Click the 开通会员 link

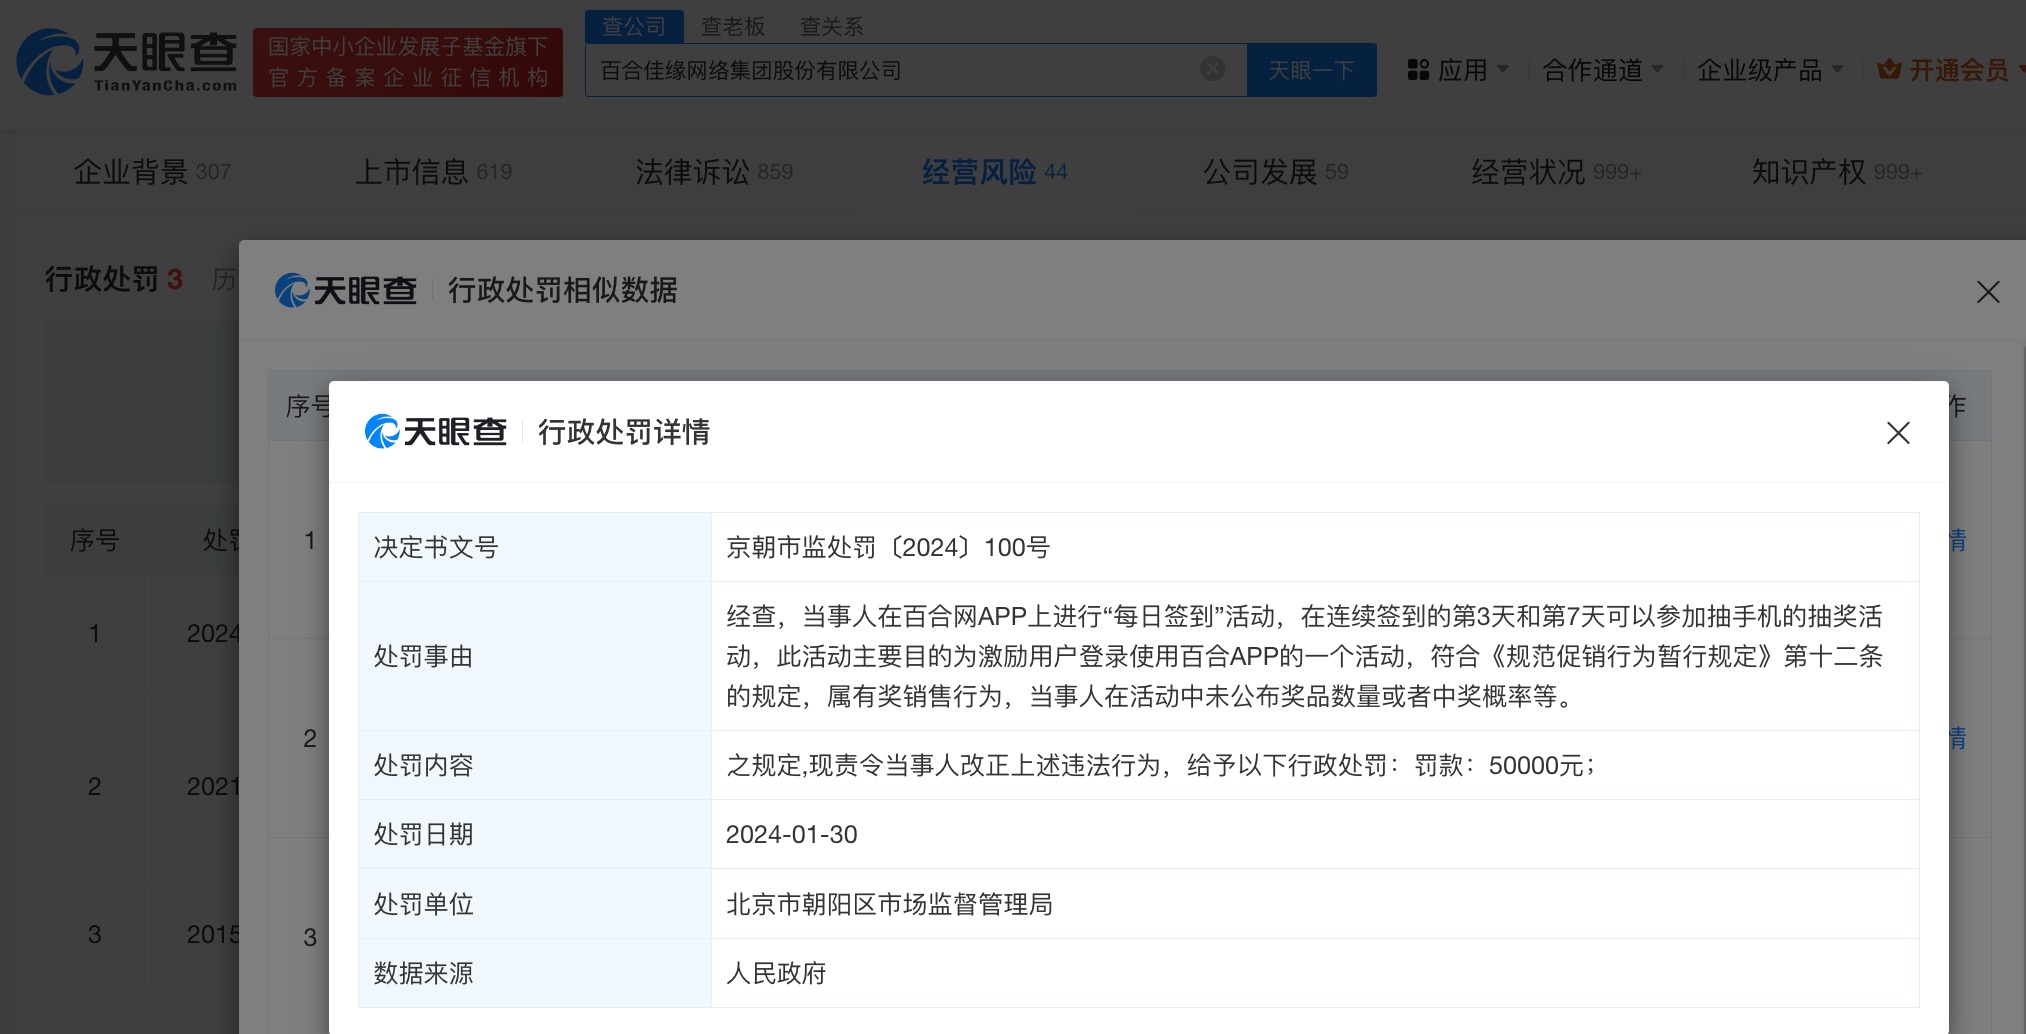tap(1959, 70)
